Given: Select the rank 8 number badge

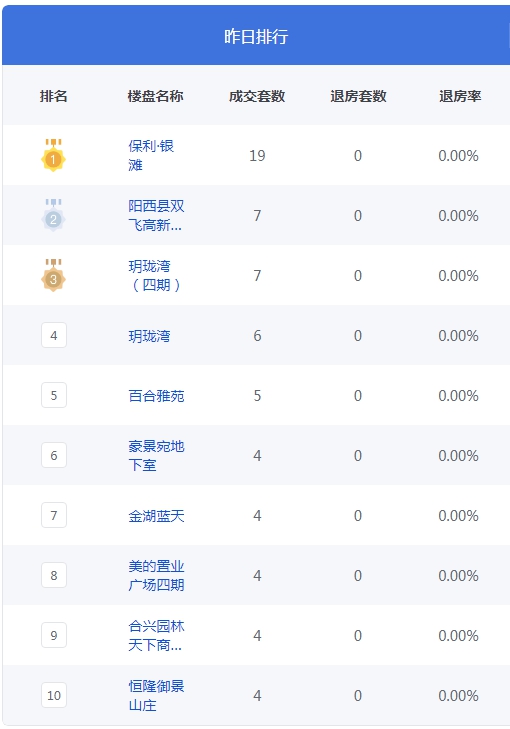Looking at the screenshot, I should pos(54,575).
